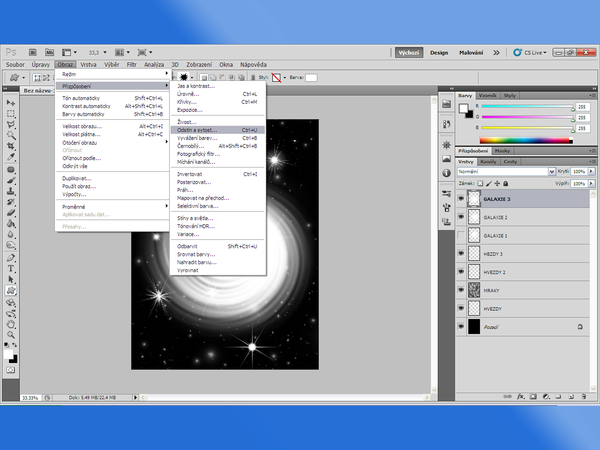Select the Horizontal Type tool
Image resolution: width=600 pixels, height=450 pixels.
pyautogui.click(x=12, y=269)
